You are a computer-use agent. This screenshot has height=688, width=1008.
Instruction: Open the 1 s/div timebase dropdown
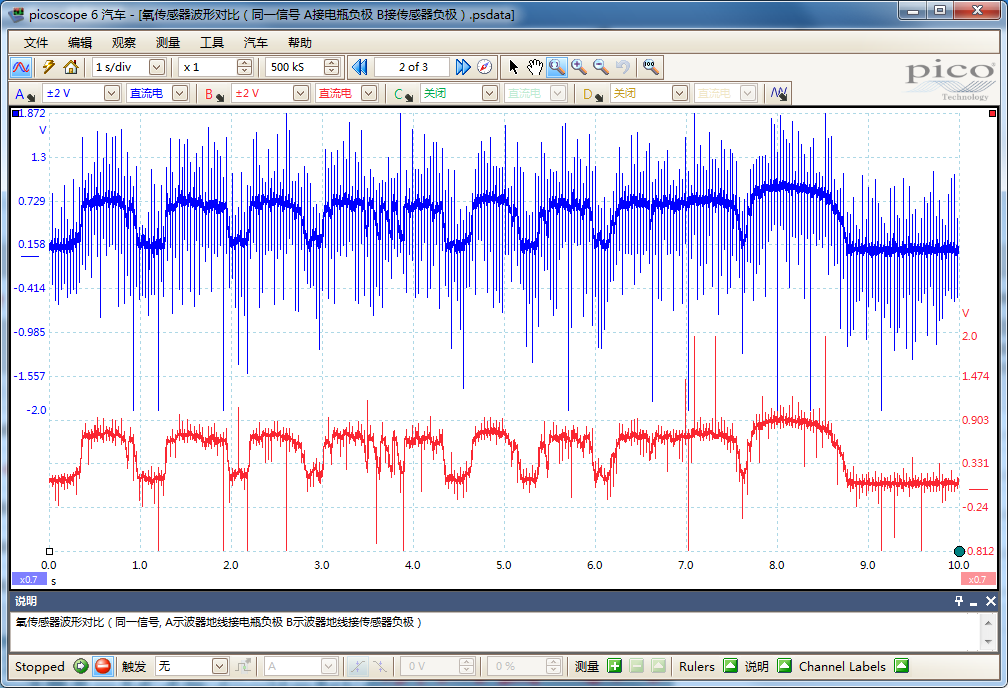[157, 67]
